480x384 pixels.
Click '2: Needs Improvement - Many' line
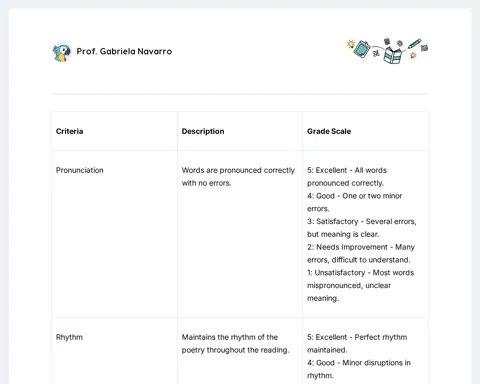coord(361,247)
